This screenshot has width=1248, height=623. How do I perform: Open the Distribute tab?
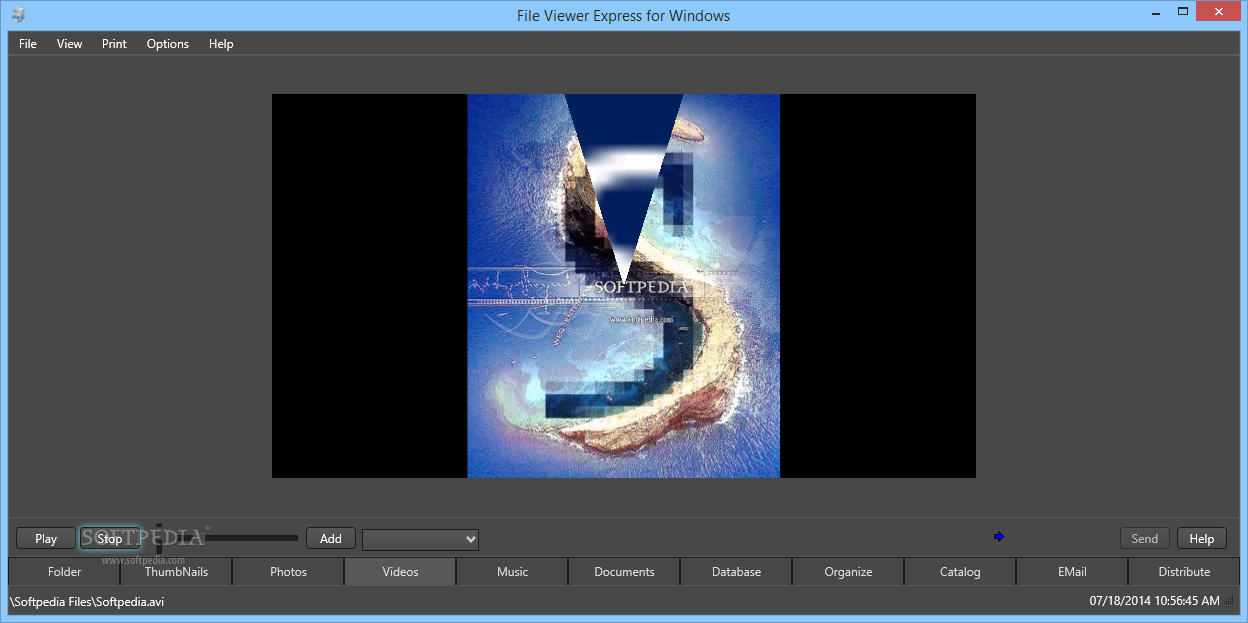point(1185,572)
